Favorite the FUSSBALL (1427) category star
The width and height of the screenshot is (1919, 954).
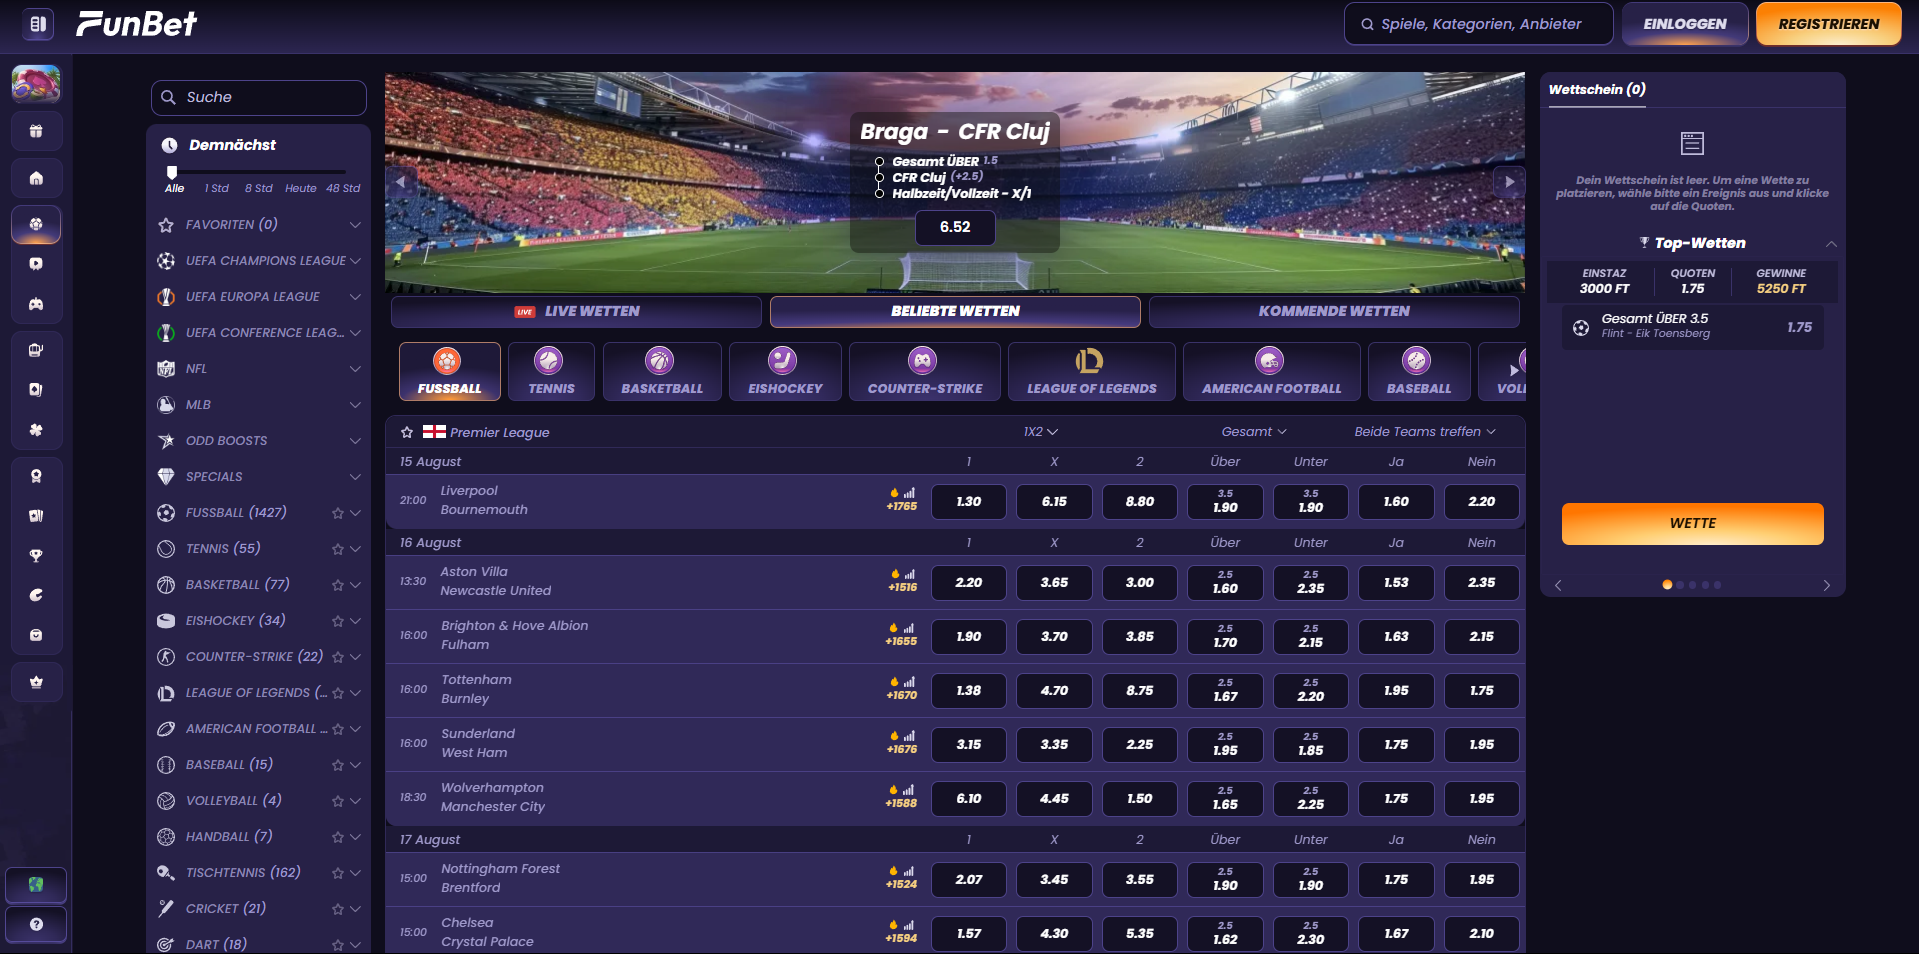pos(337,513)
